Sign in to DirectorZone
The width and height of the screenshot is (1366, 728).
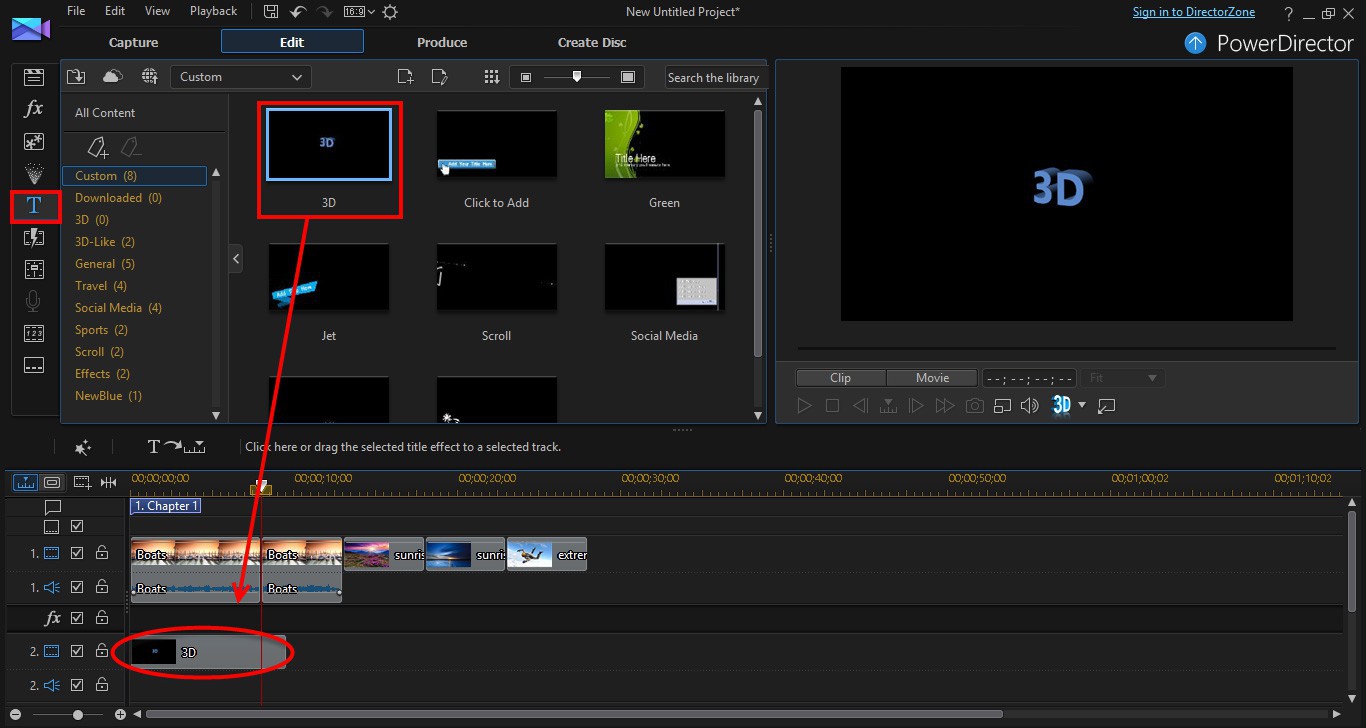(1194, 12)
